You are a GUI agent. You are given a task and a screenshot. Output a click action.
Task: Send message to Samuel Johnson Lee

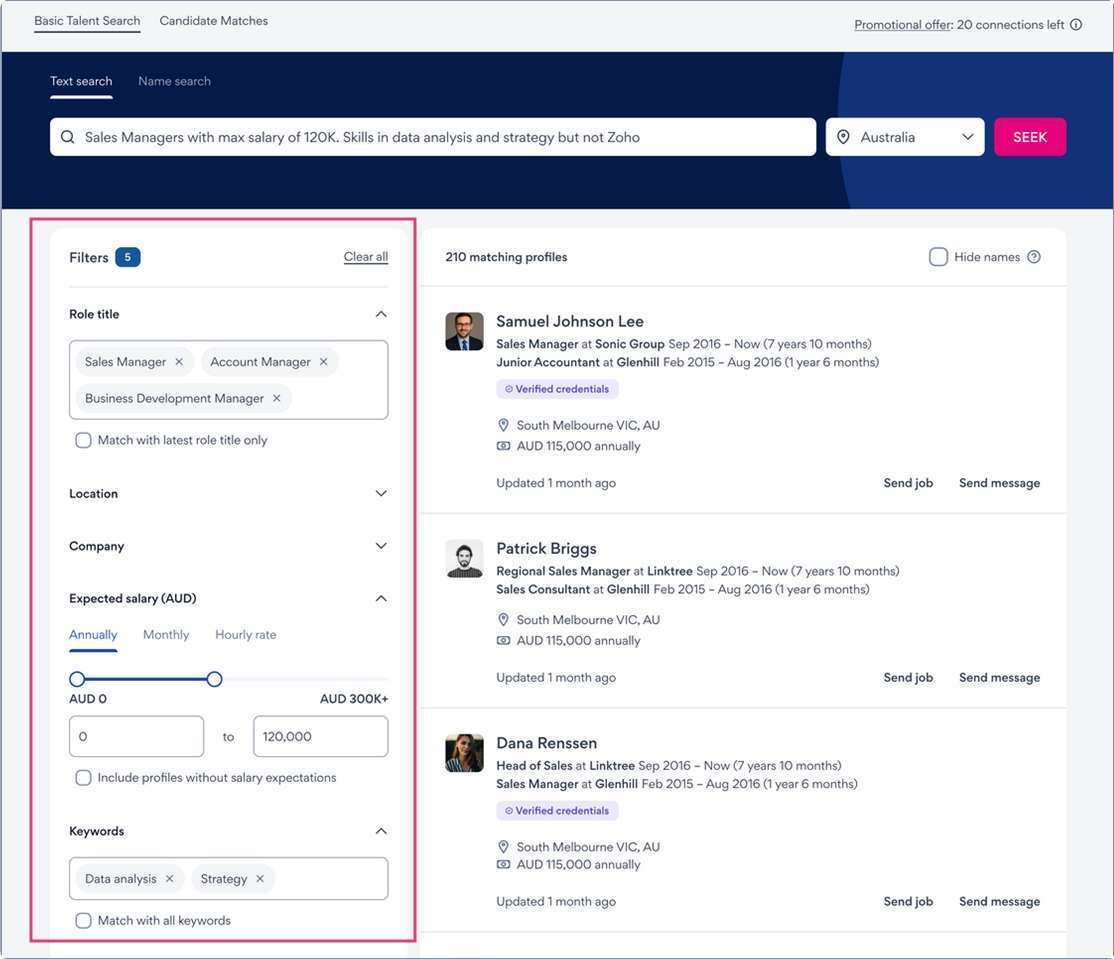(999, 483)
